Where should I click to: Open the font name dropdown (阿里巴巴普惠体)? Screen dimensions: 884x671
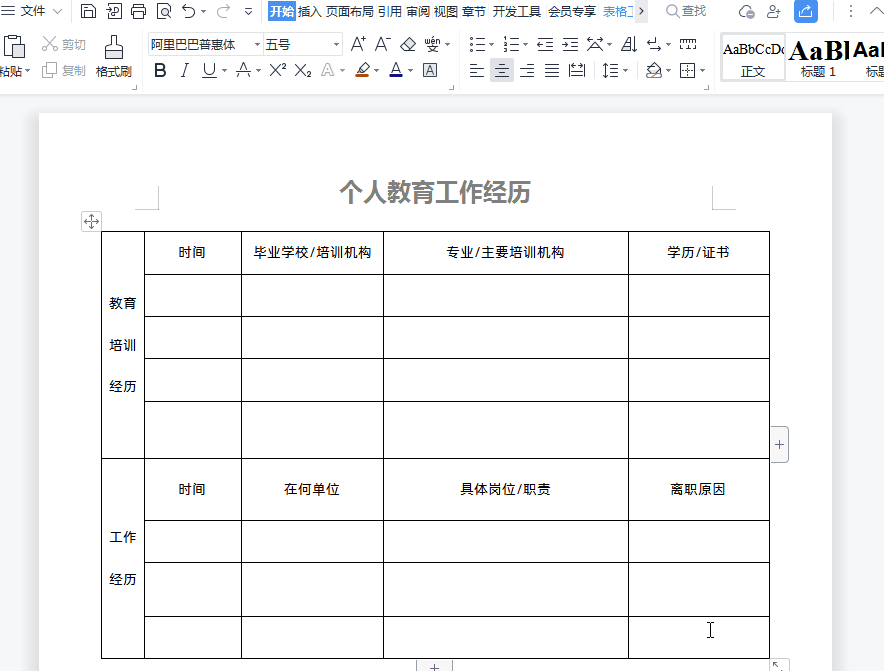point(257,44)
